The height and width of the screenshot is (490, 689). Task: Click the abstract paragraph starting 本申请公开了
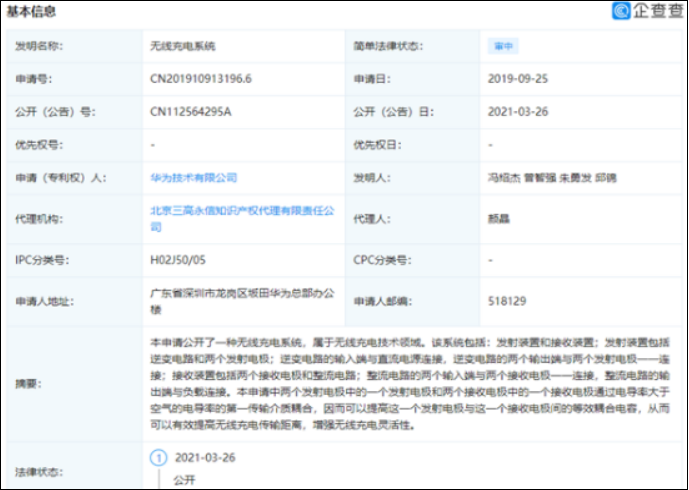tap(410, 384)
